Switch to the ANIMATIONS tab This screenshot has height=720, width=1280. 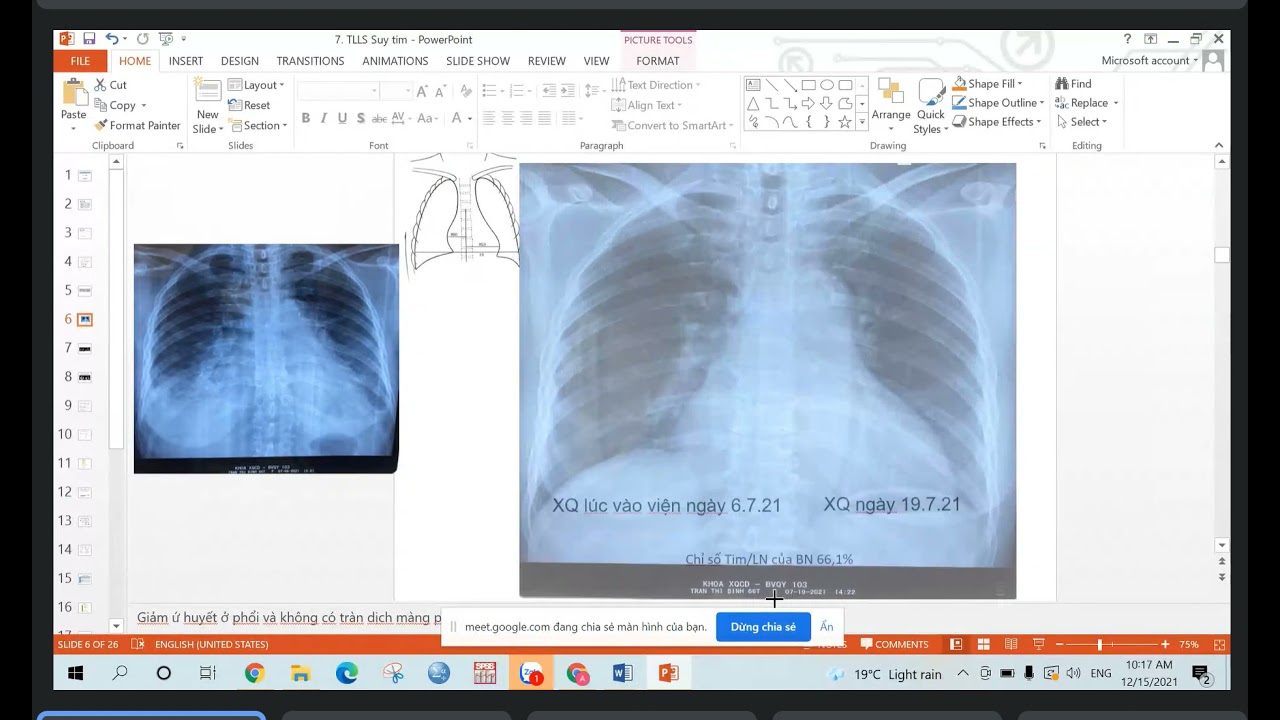(x=395, y=61)
